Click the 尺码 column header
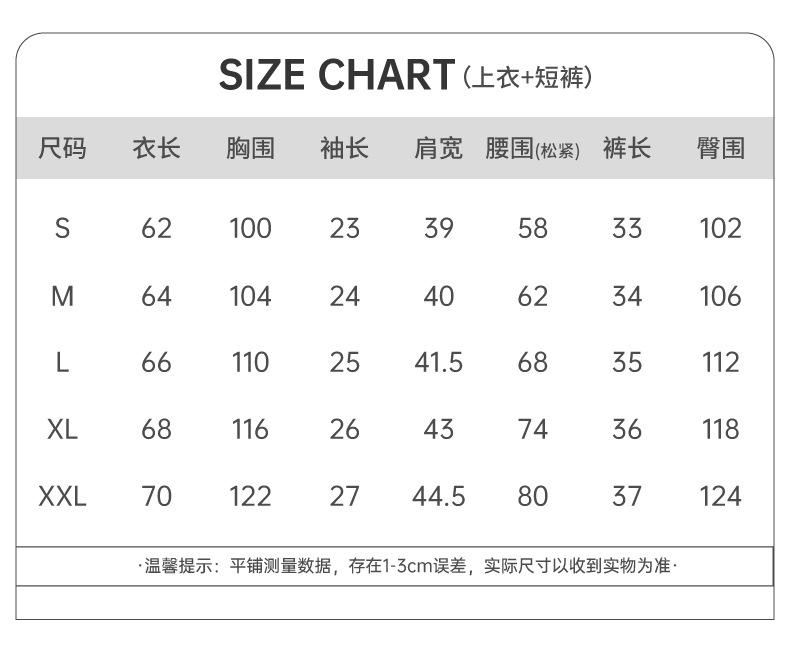This screenshot has height=655, width=790. pyautogui.click(x=62, y=149)
